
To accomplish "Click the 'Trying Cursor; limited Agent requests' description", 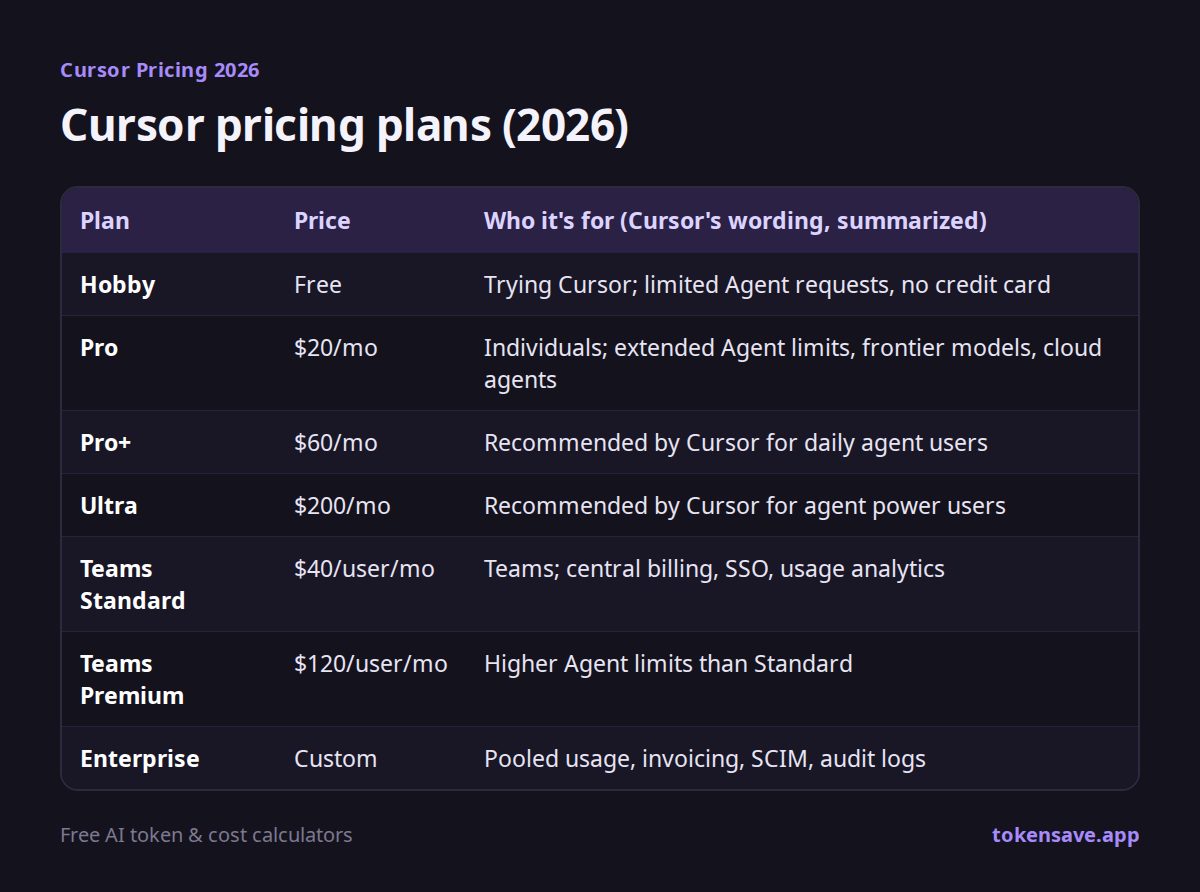I will (x=767, y=285).
